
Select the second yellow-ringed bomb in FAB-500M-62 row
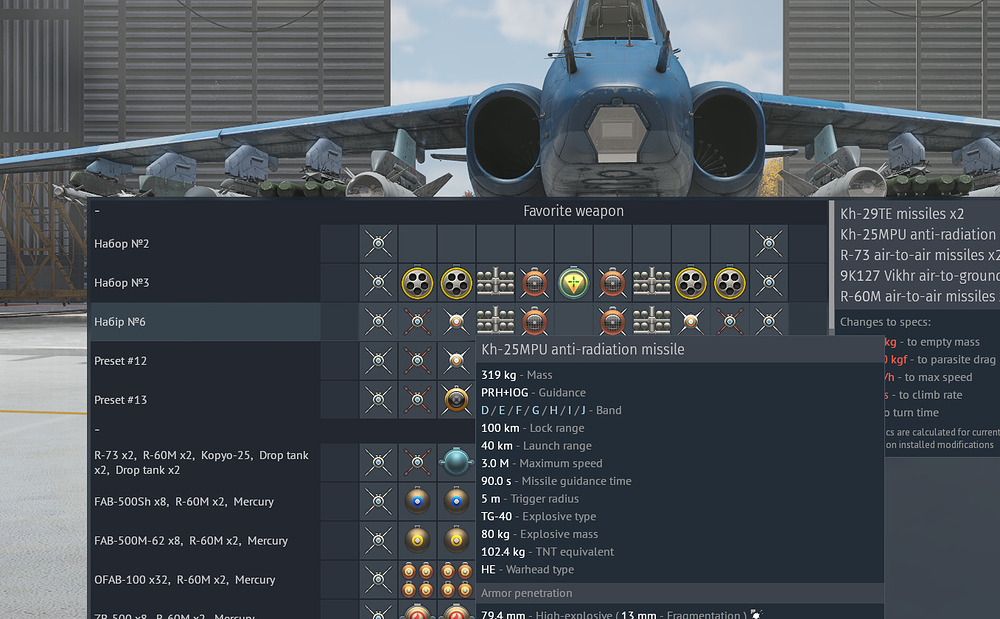456,541
